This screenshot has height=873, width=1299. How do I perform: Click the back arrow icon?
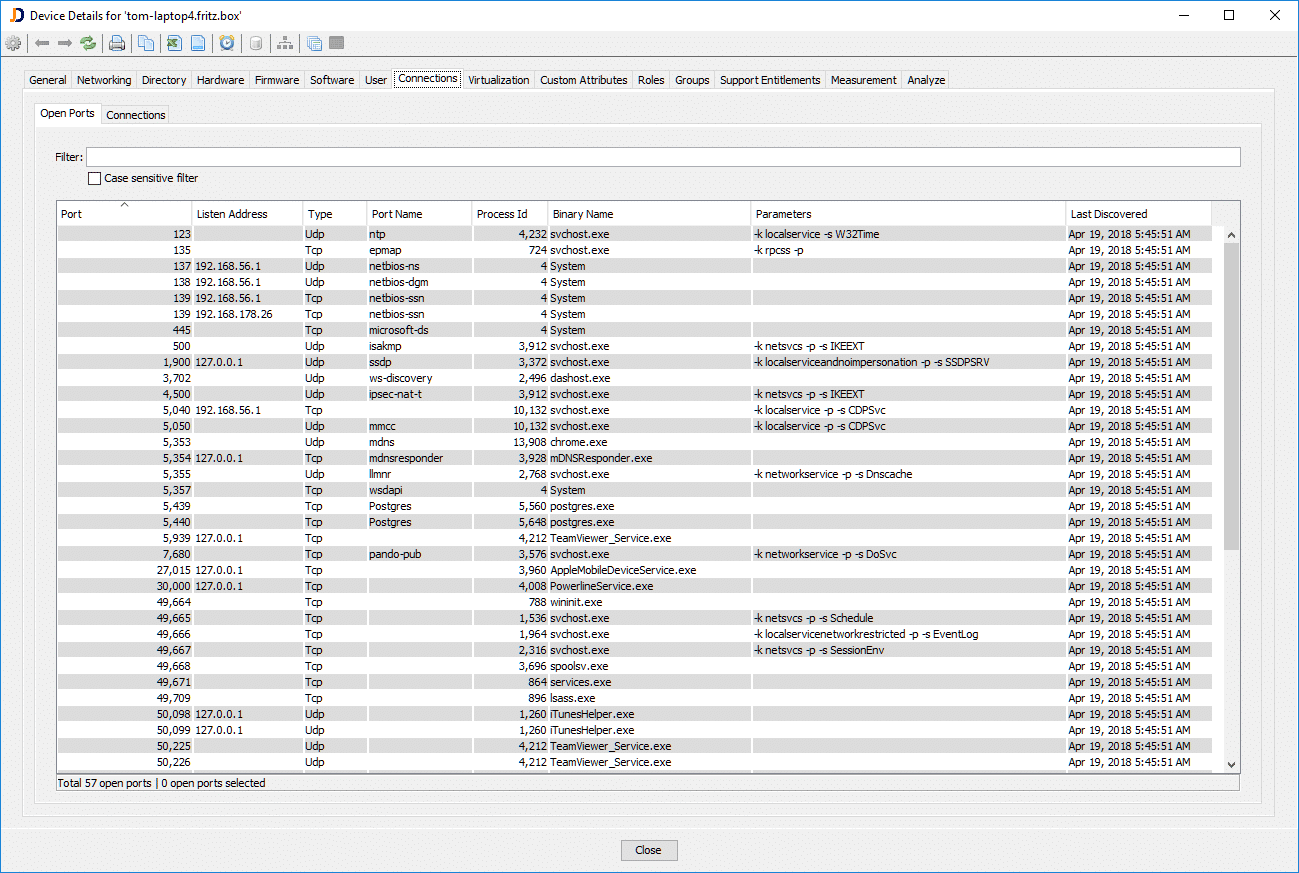coord(42,43)
